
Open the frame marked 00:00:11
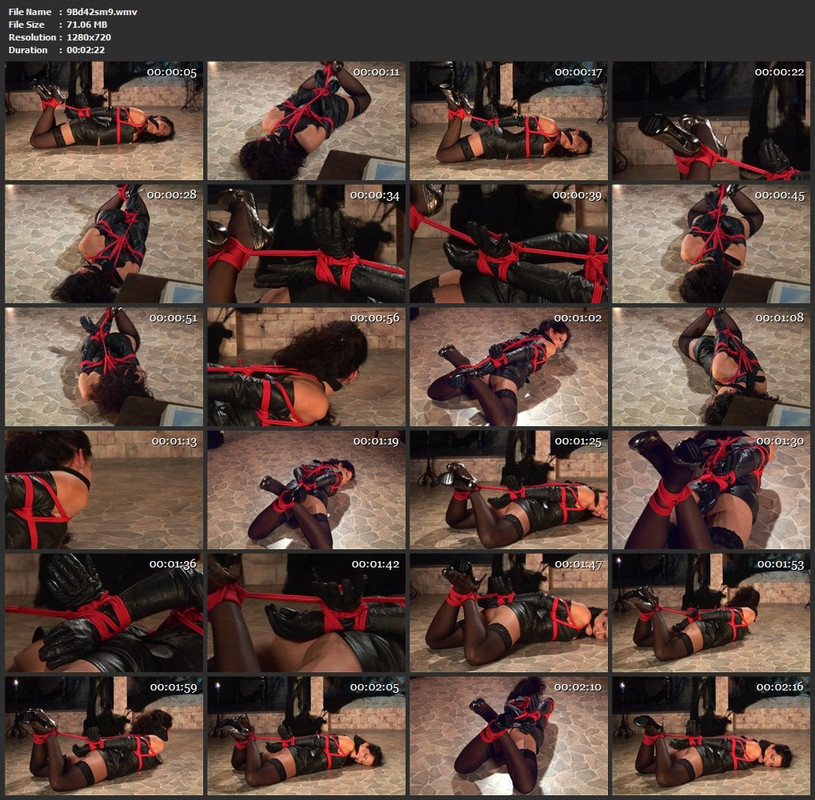(306, 121)
